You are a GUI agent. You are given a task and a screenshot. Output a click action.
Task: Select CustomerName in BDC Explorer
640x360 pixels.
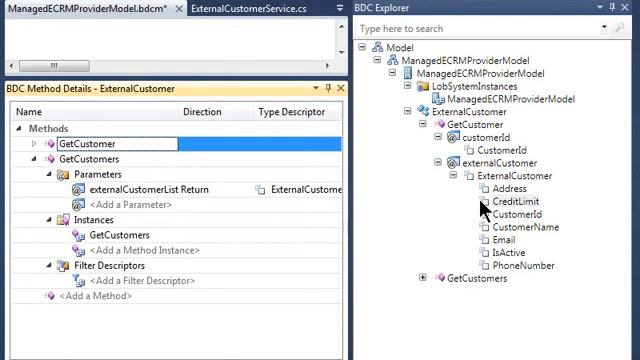point(526,227)
